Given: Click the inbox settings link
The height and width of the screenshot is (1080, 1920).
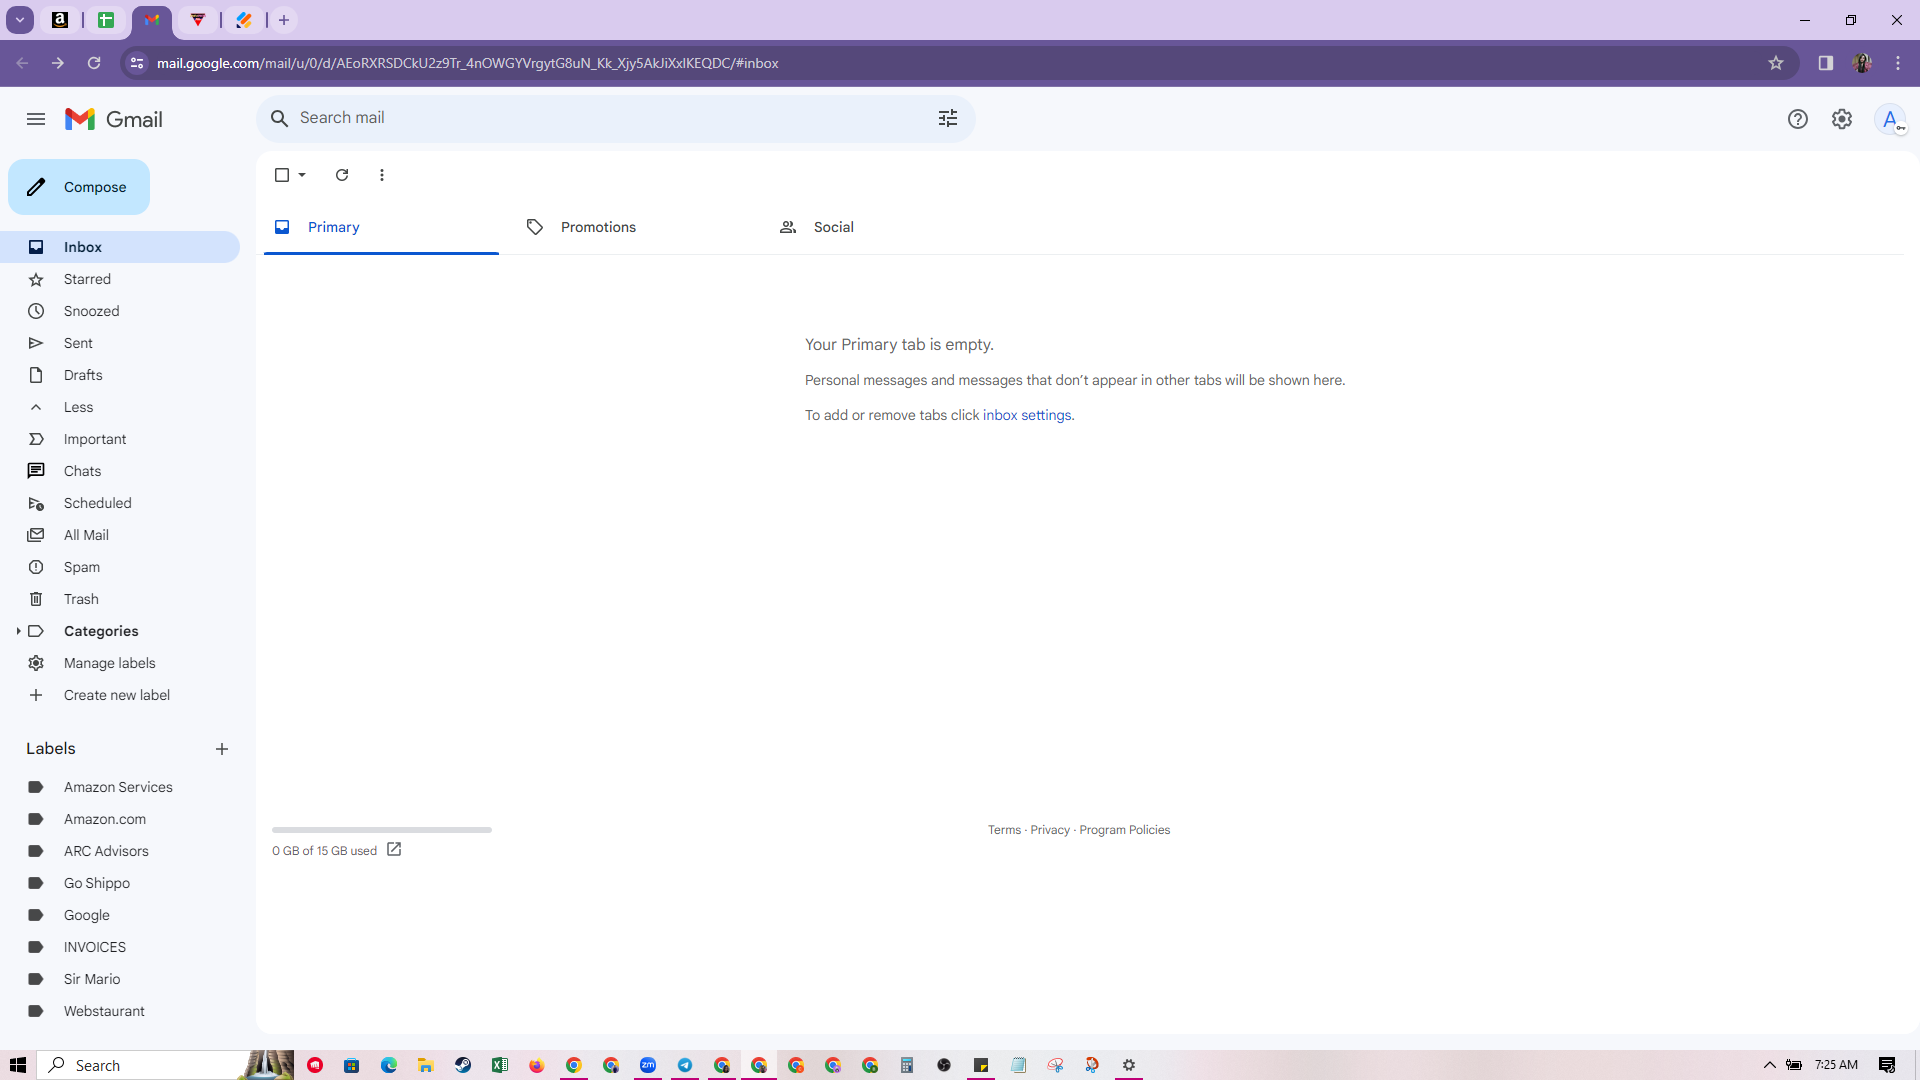Looking at the screenshot, I should coord(1027,415).
